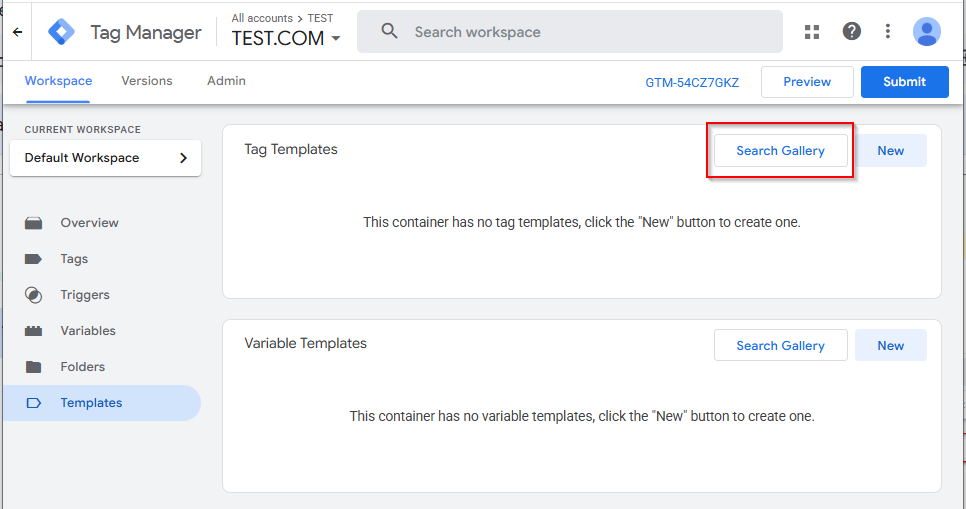Open the Google apps grid icon
The height and width of the screenshot is (509, 966).
812,32
